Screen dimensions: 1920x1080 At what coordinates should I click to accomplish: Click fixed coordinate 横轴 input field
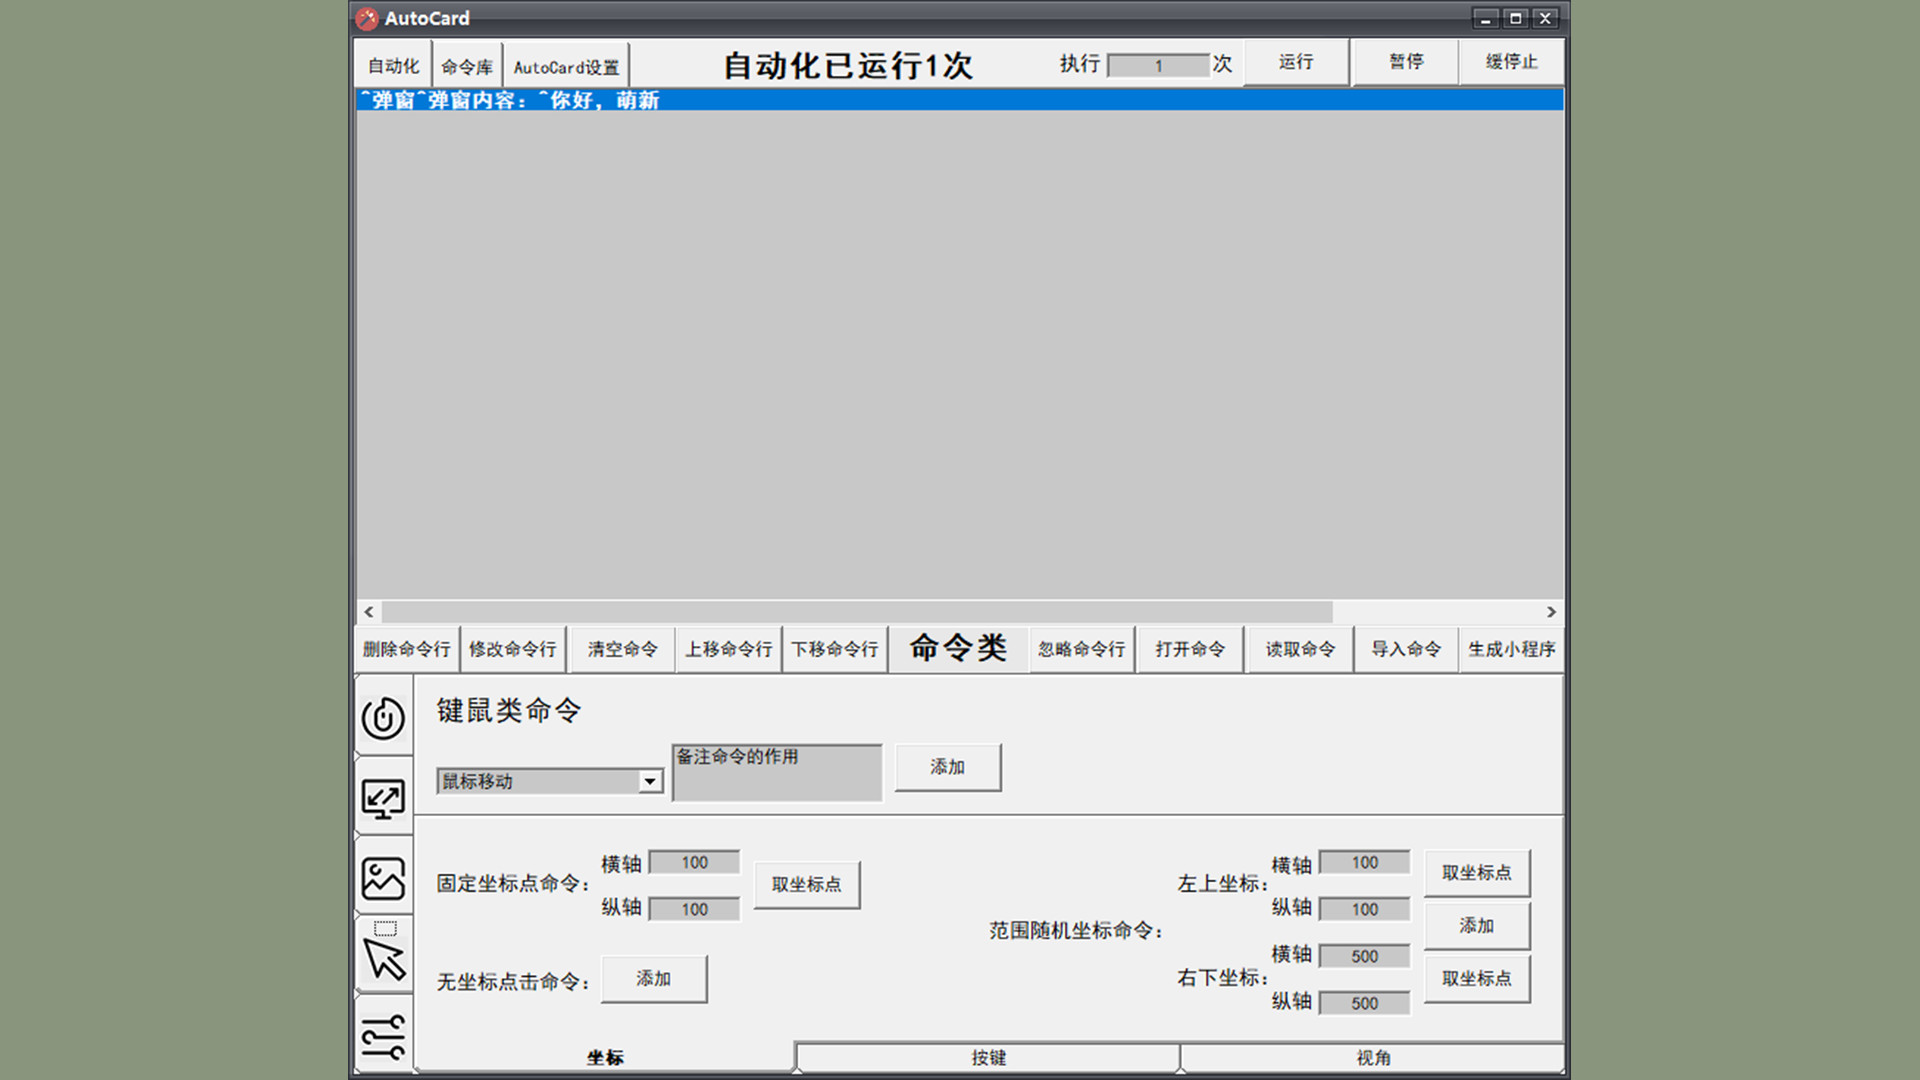click(x=694, y=862)
